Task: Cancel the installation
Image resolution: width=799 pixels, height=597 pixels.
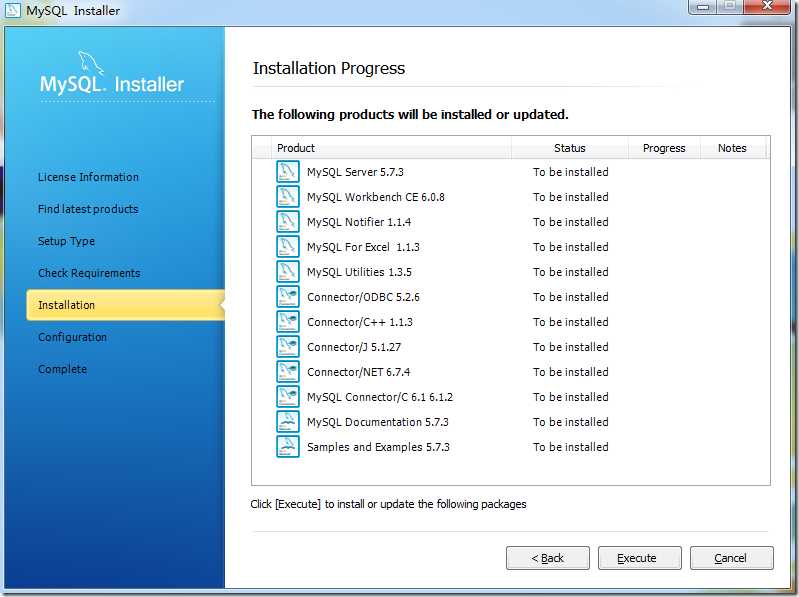Action: point(732,558)
